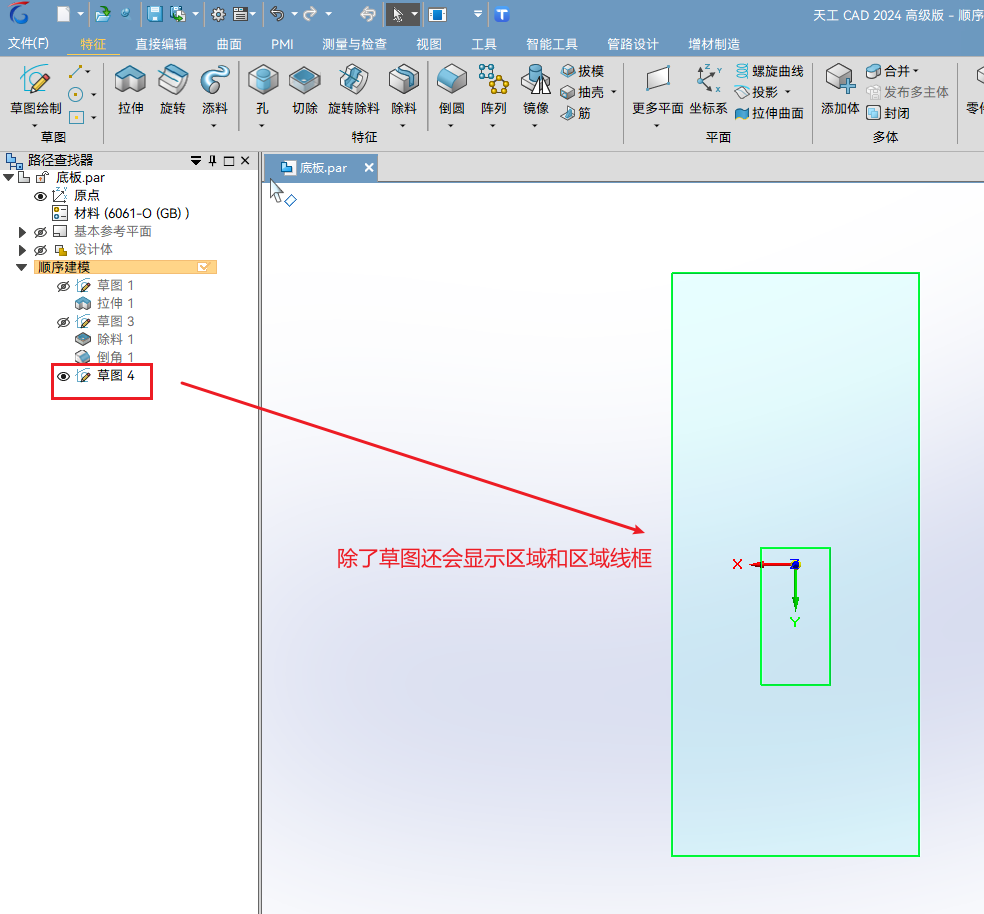The image size is (984, 914).
Task: Open the Undo history dropdown arrow
Action: click(294, 14)
